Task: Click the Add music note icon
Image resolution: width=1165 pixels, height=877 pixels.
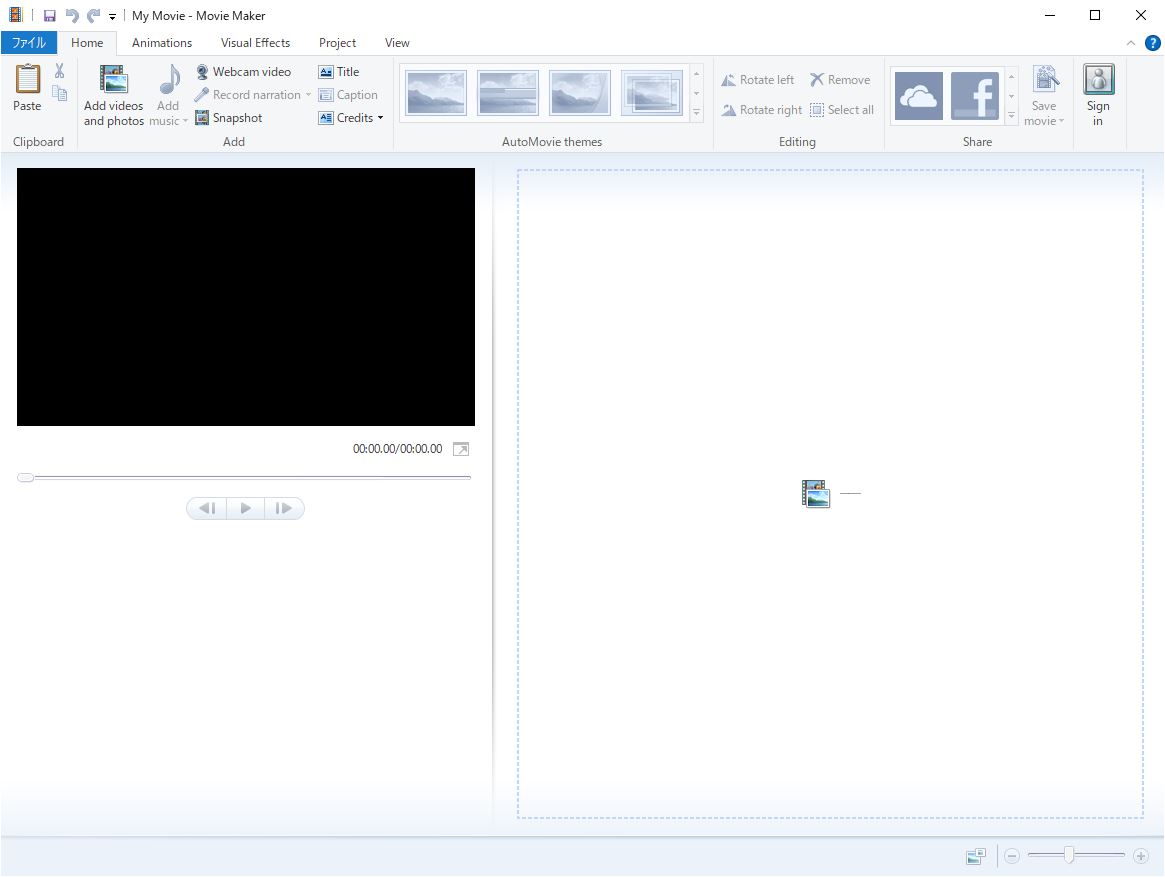Action: pyautogui.click(x=170, y=80)
